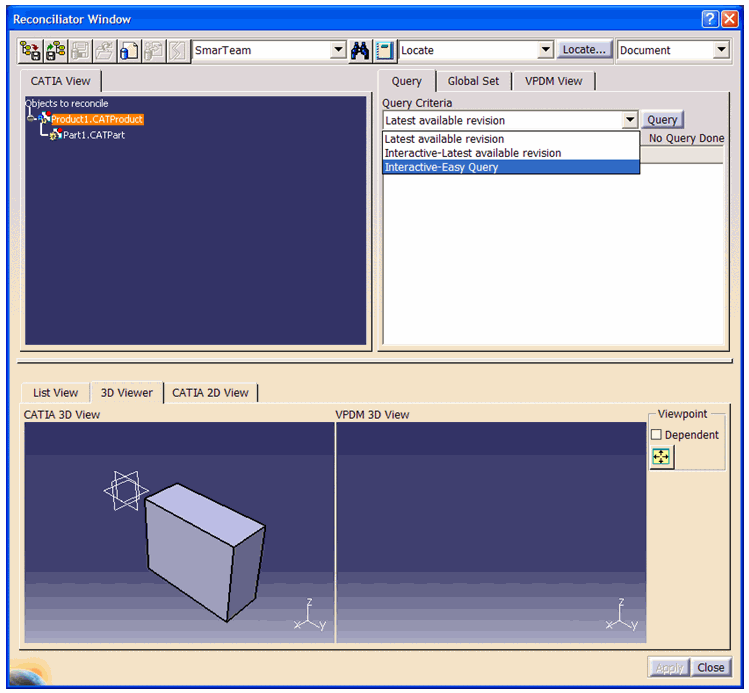Viewport: 749px width, 693px height.
Task: Select Part1.CATPart in the tree
Action: [x=93, y=135]
